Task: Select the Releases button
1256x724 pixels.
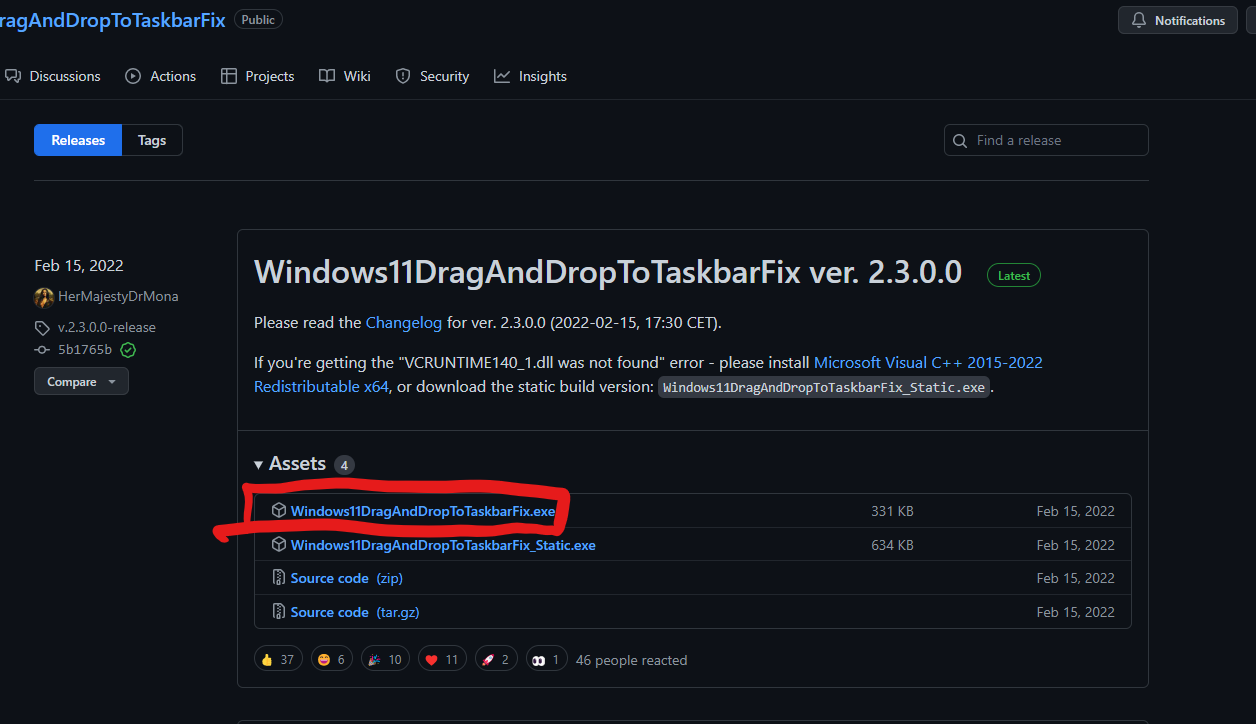Action: [x=78, y=140]
